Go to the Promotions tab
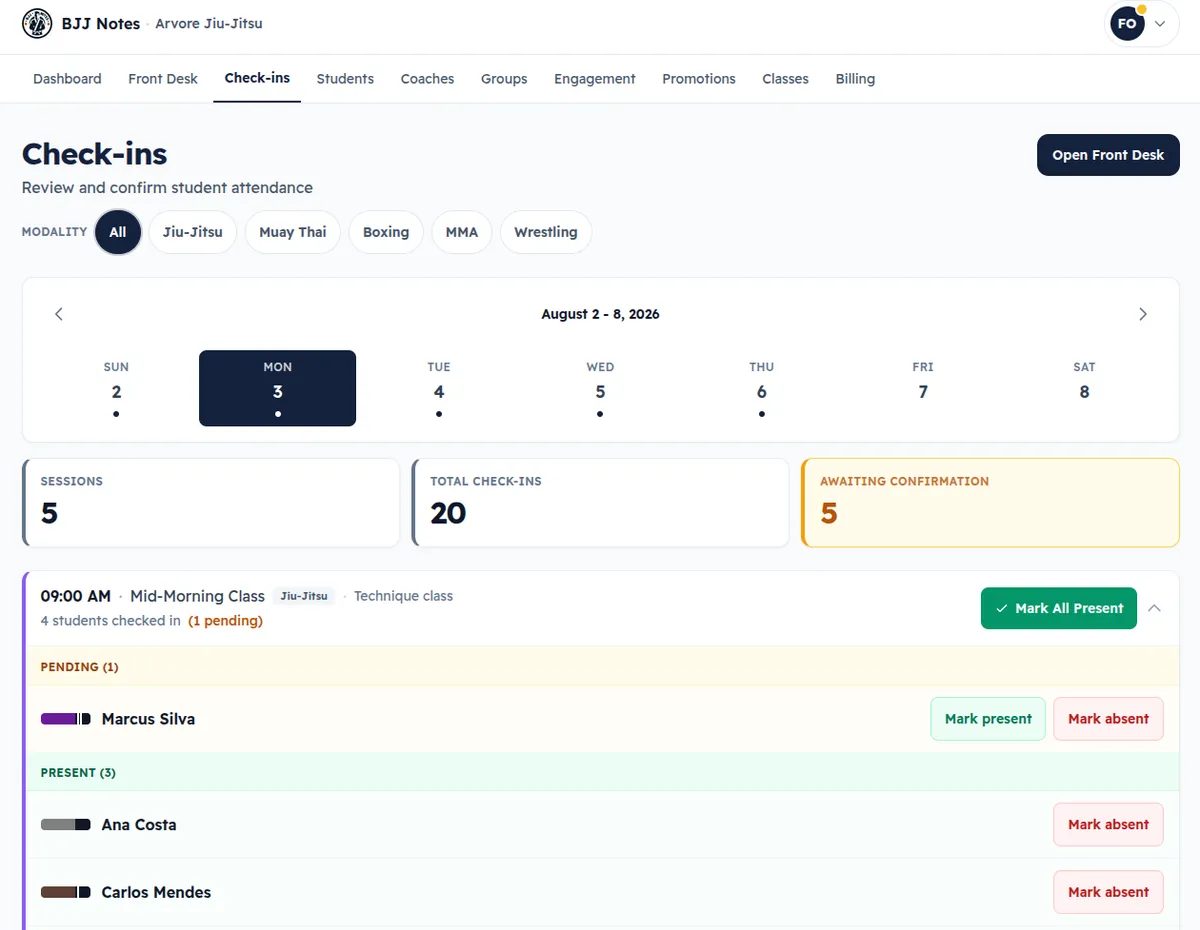 click(699, 79)
